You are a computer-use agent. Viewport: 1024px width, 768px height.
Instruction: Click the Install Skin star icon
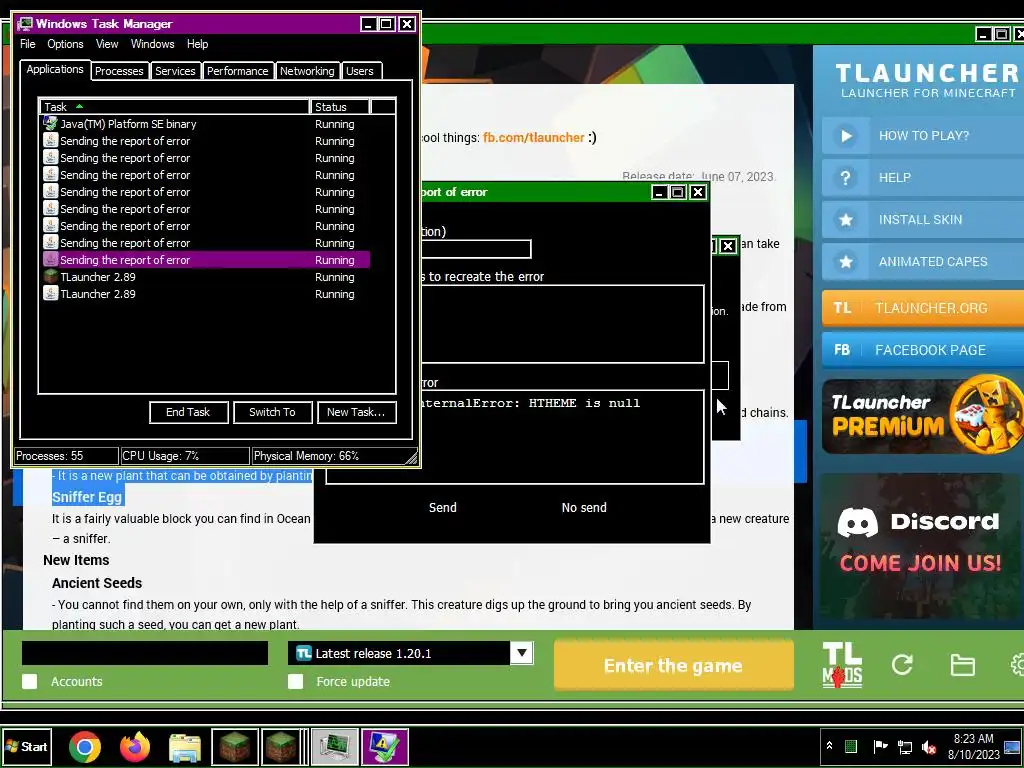point(846,219)
